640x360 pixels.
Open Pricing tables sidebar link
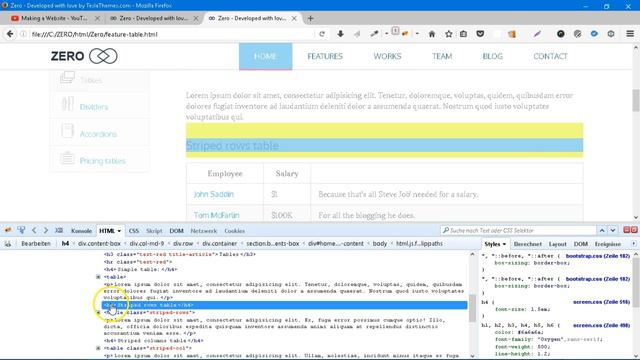point(102,161)
